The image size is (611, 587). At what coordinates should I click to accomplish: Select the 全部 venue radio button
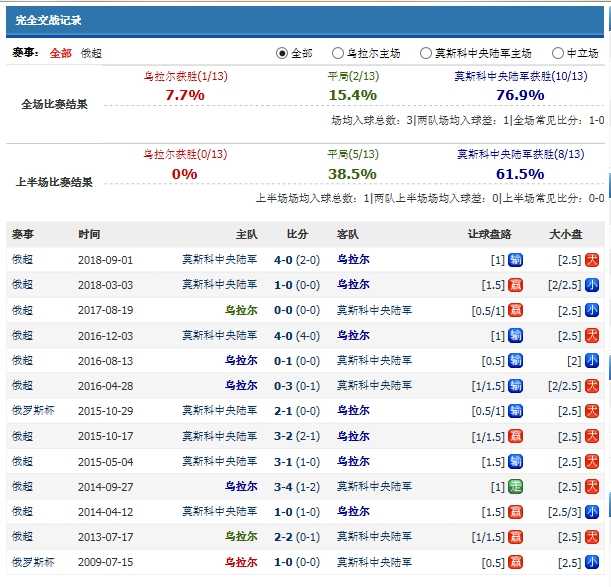tap(282, 53)
